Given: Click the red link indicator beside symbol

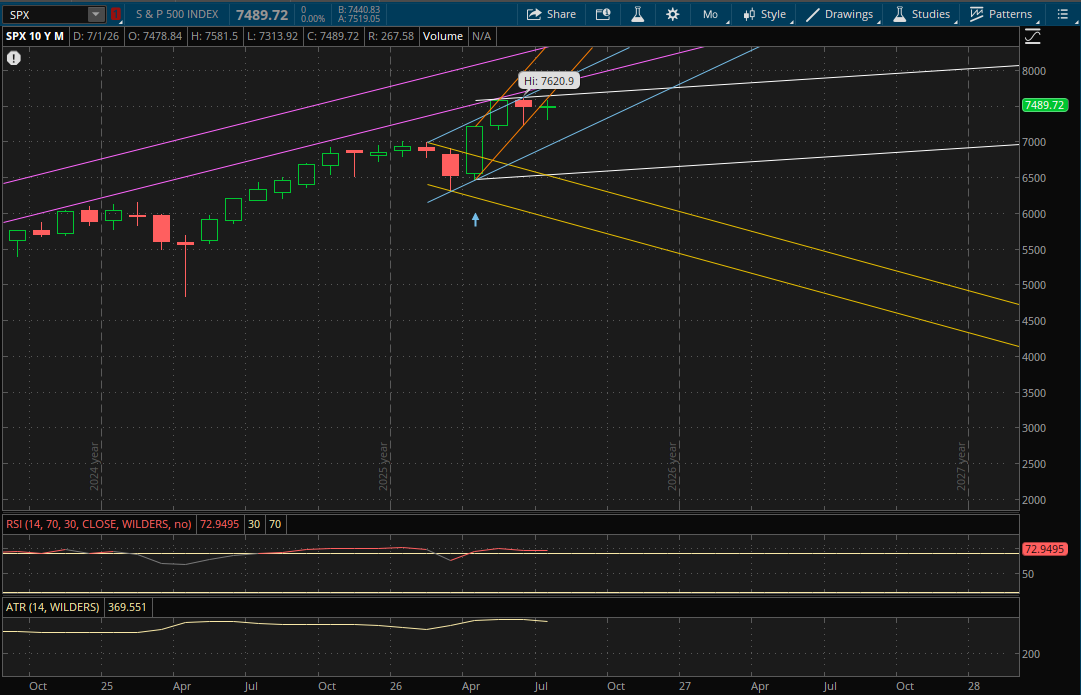Looking at the screenshot, I should coord(115,14).
